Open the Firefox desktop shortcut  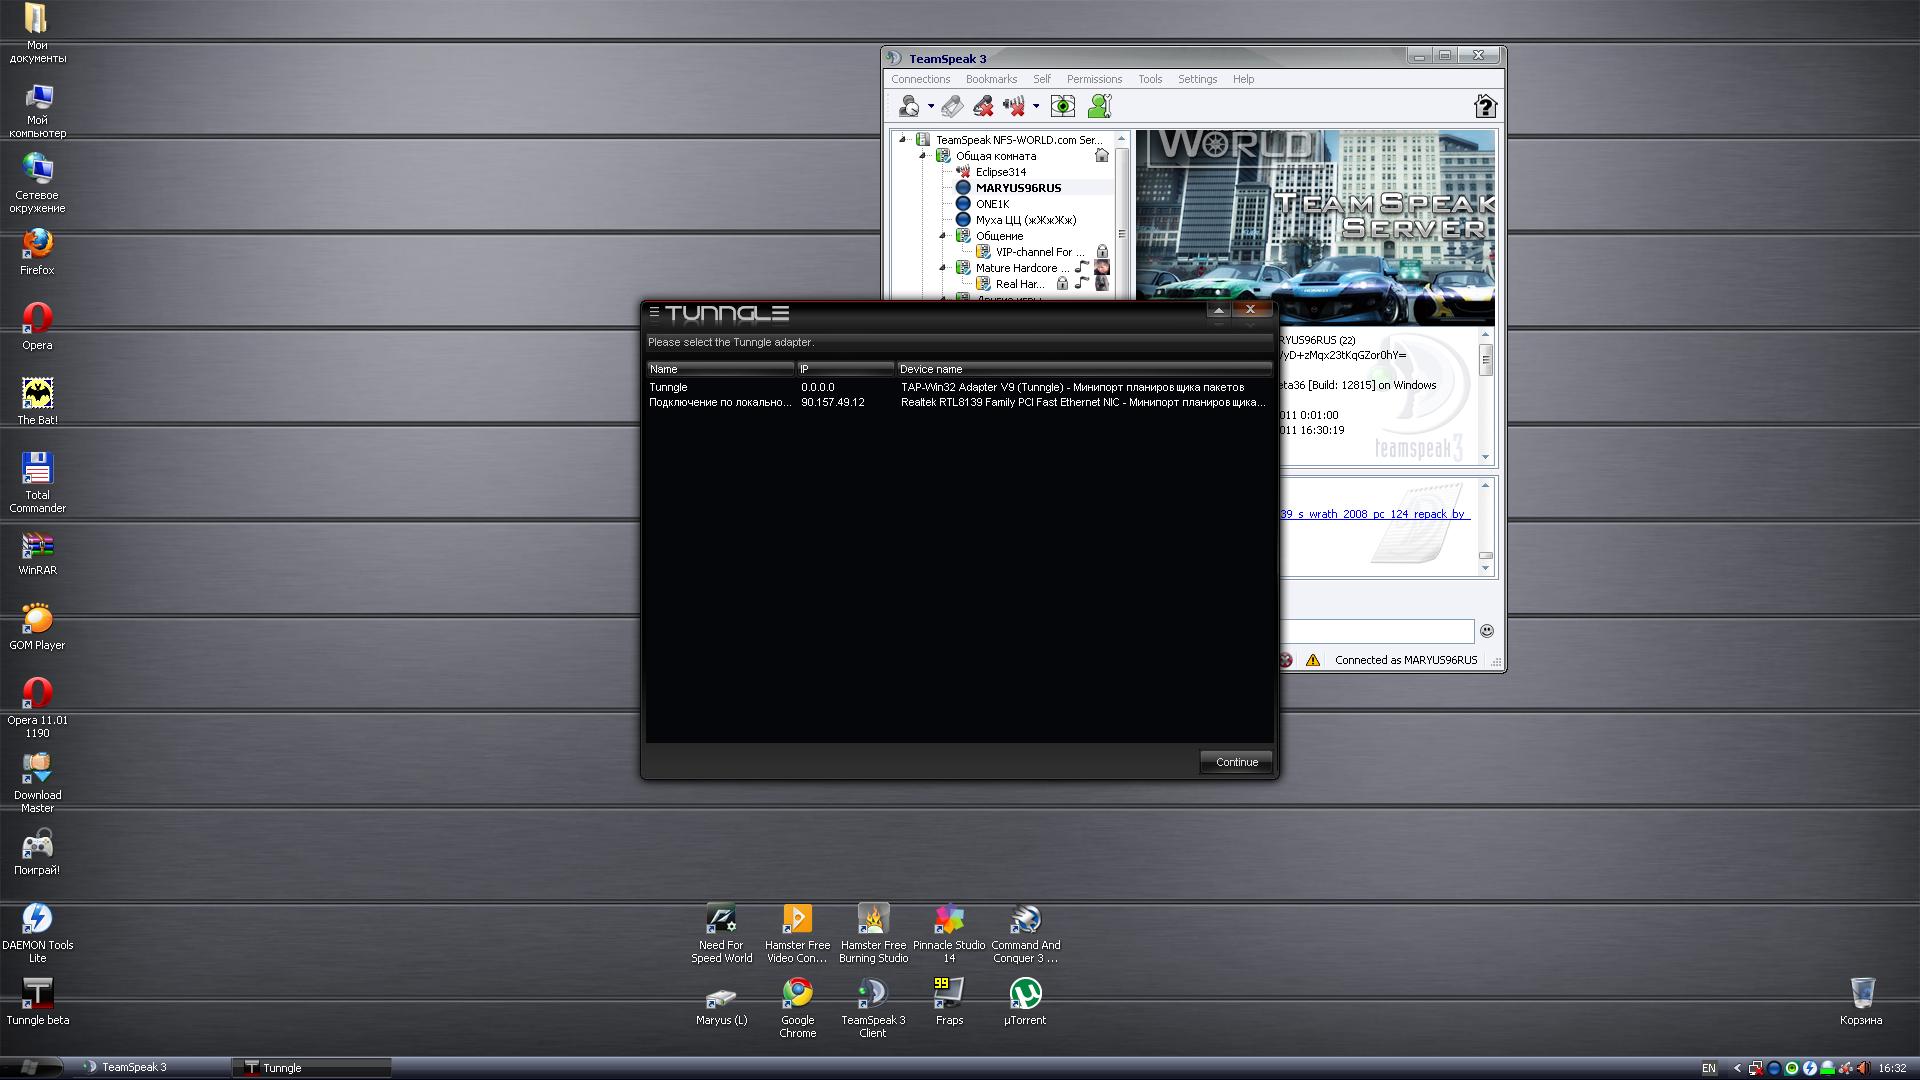(x=37, y=252)
